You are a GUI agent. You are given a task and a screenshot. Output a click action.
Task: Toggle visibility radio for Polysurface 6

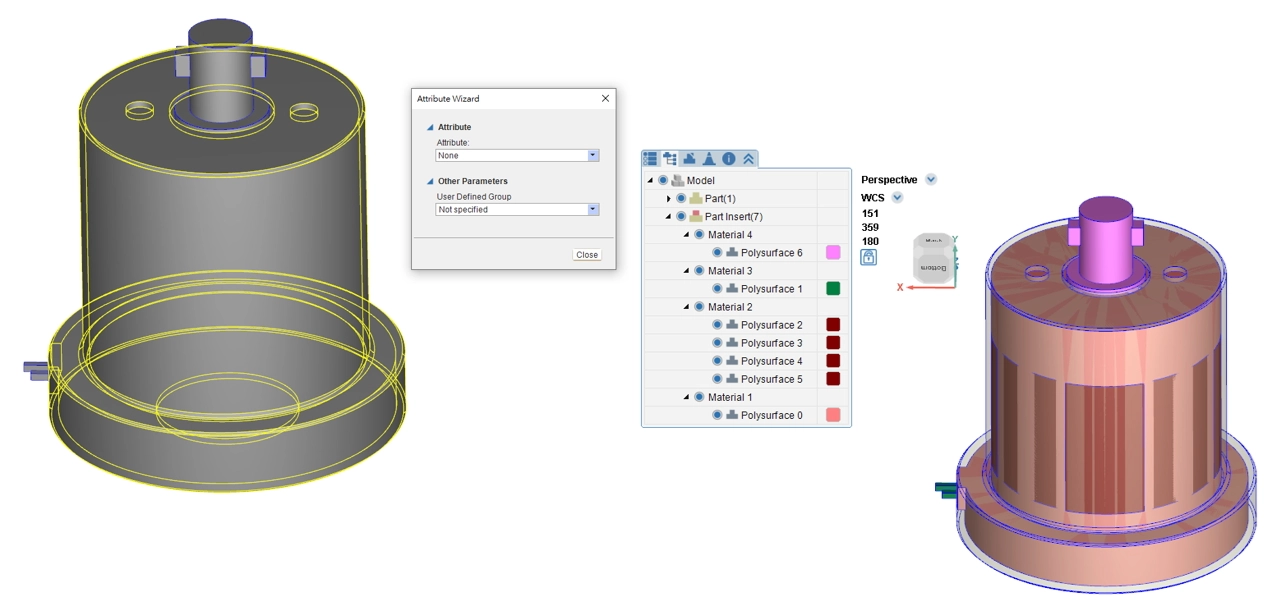717,253
